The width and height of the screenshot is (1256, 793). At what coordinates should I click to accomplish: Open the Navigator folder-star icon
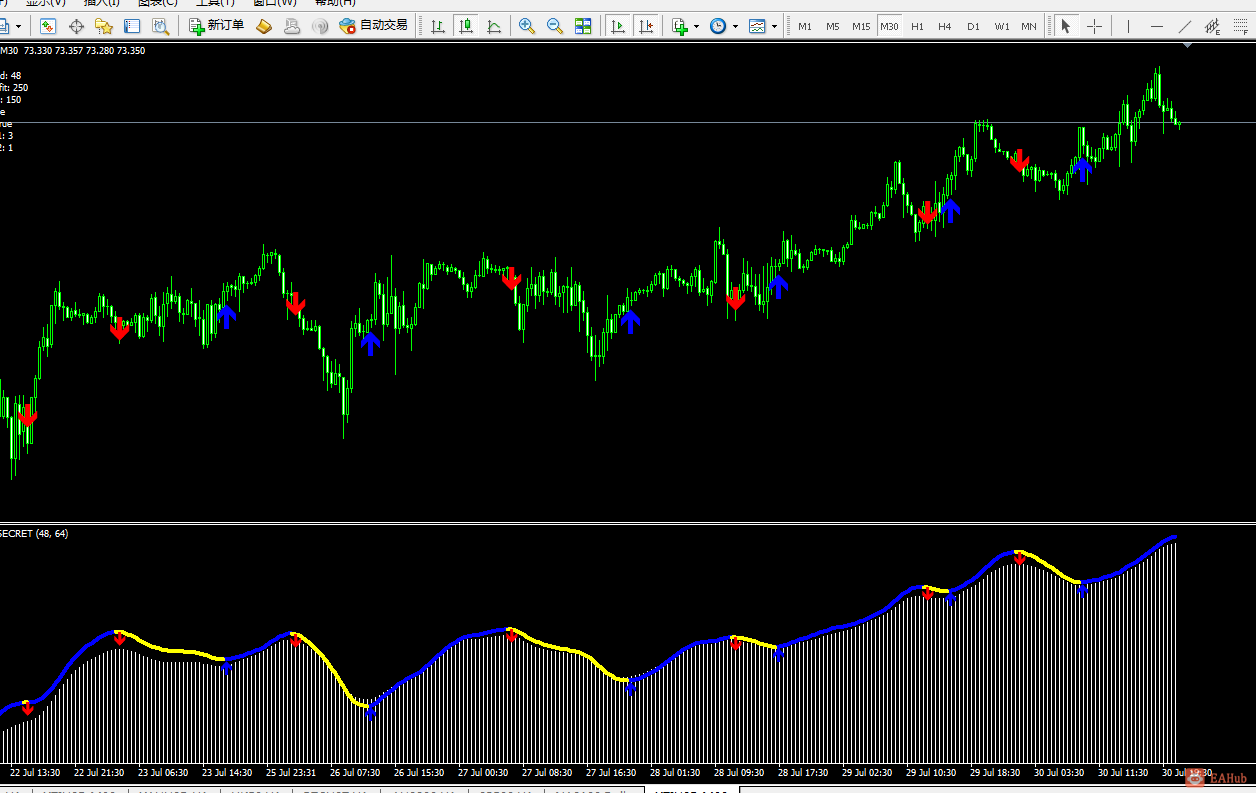104,26
